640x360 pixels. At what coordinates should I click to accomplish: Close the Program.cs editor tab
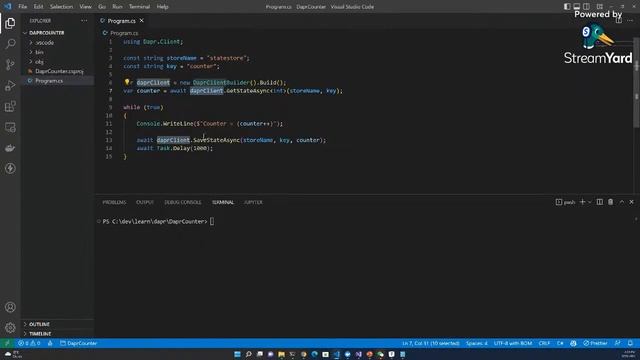(142, 20)
